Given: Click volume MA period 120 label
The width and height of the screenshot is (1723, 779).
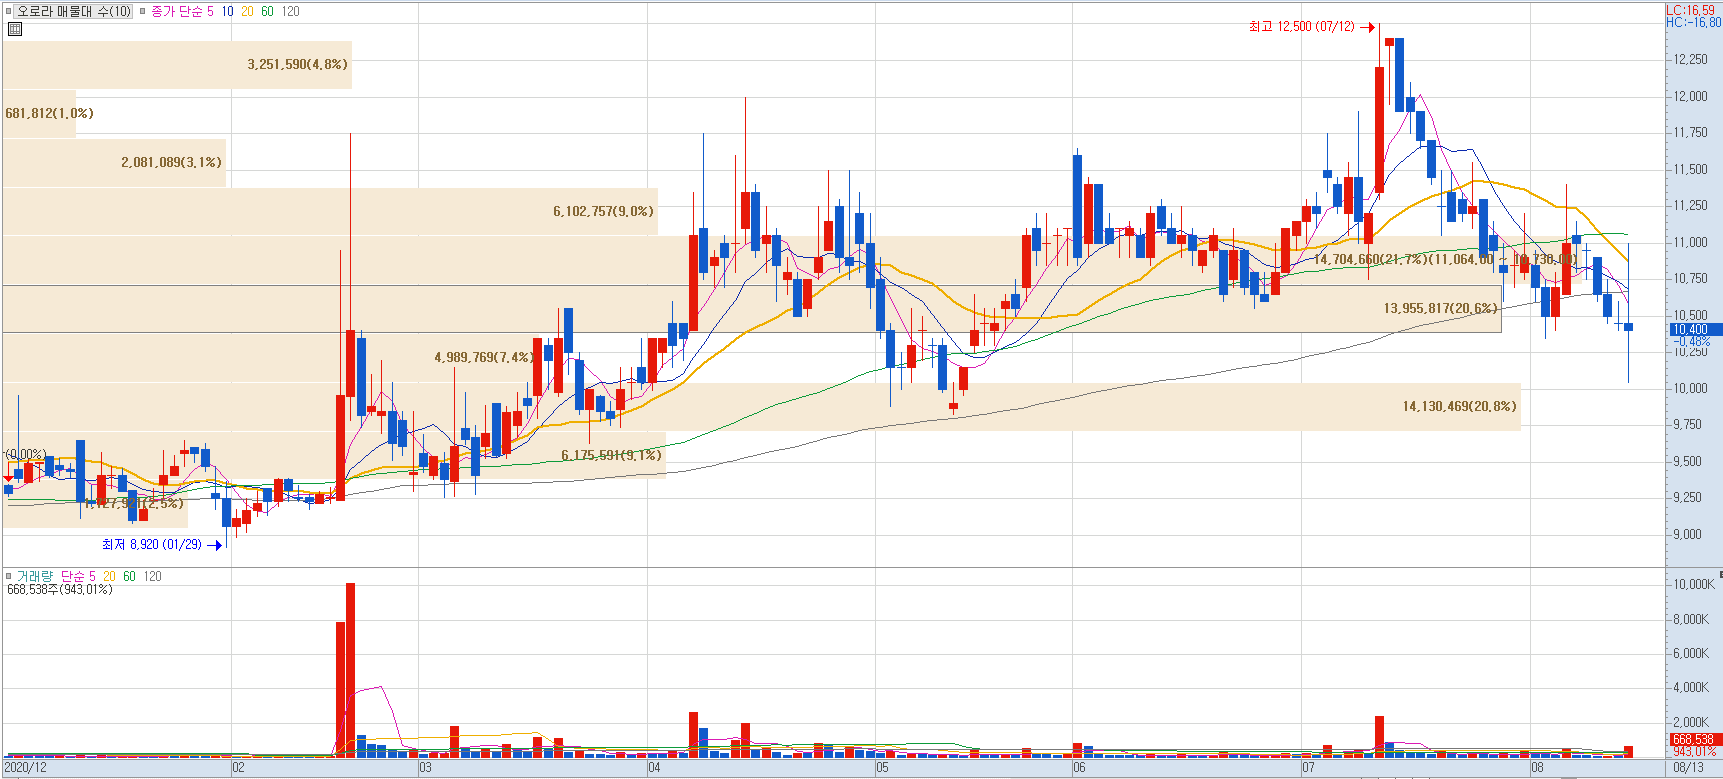Looking at the screenshot, I should click(152, 576).
